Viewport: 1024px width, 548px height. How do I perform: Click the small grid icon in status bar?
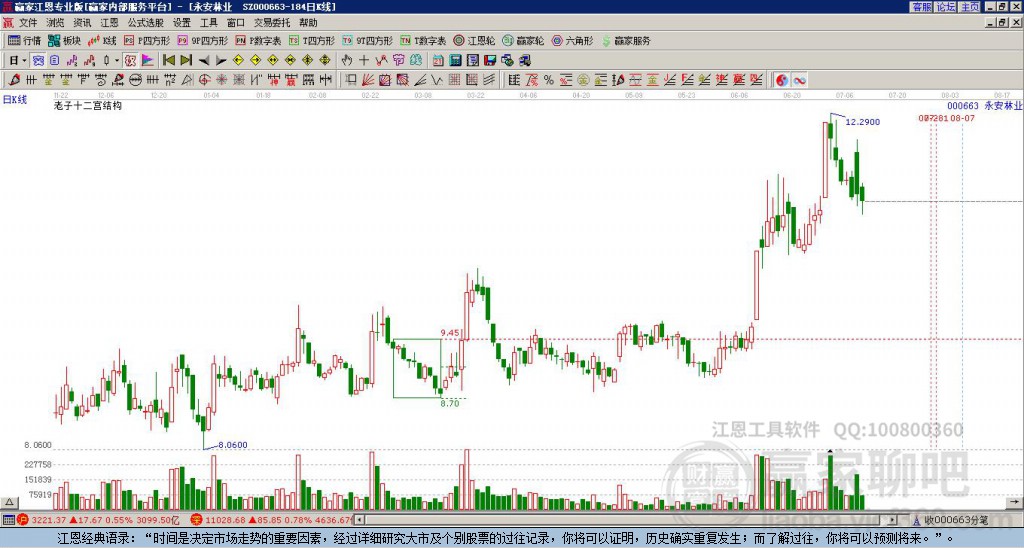[8, 520]
